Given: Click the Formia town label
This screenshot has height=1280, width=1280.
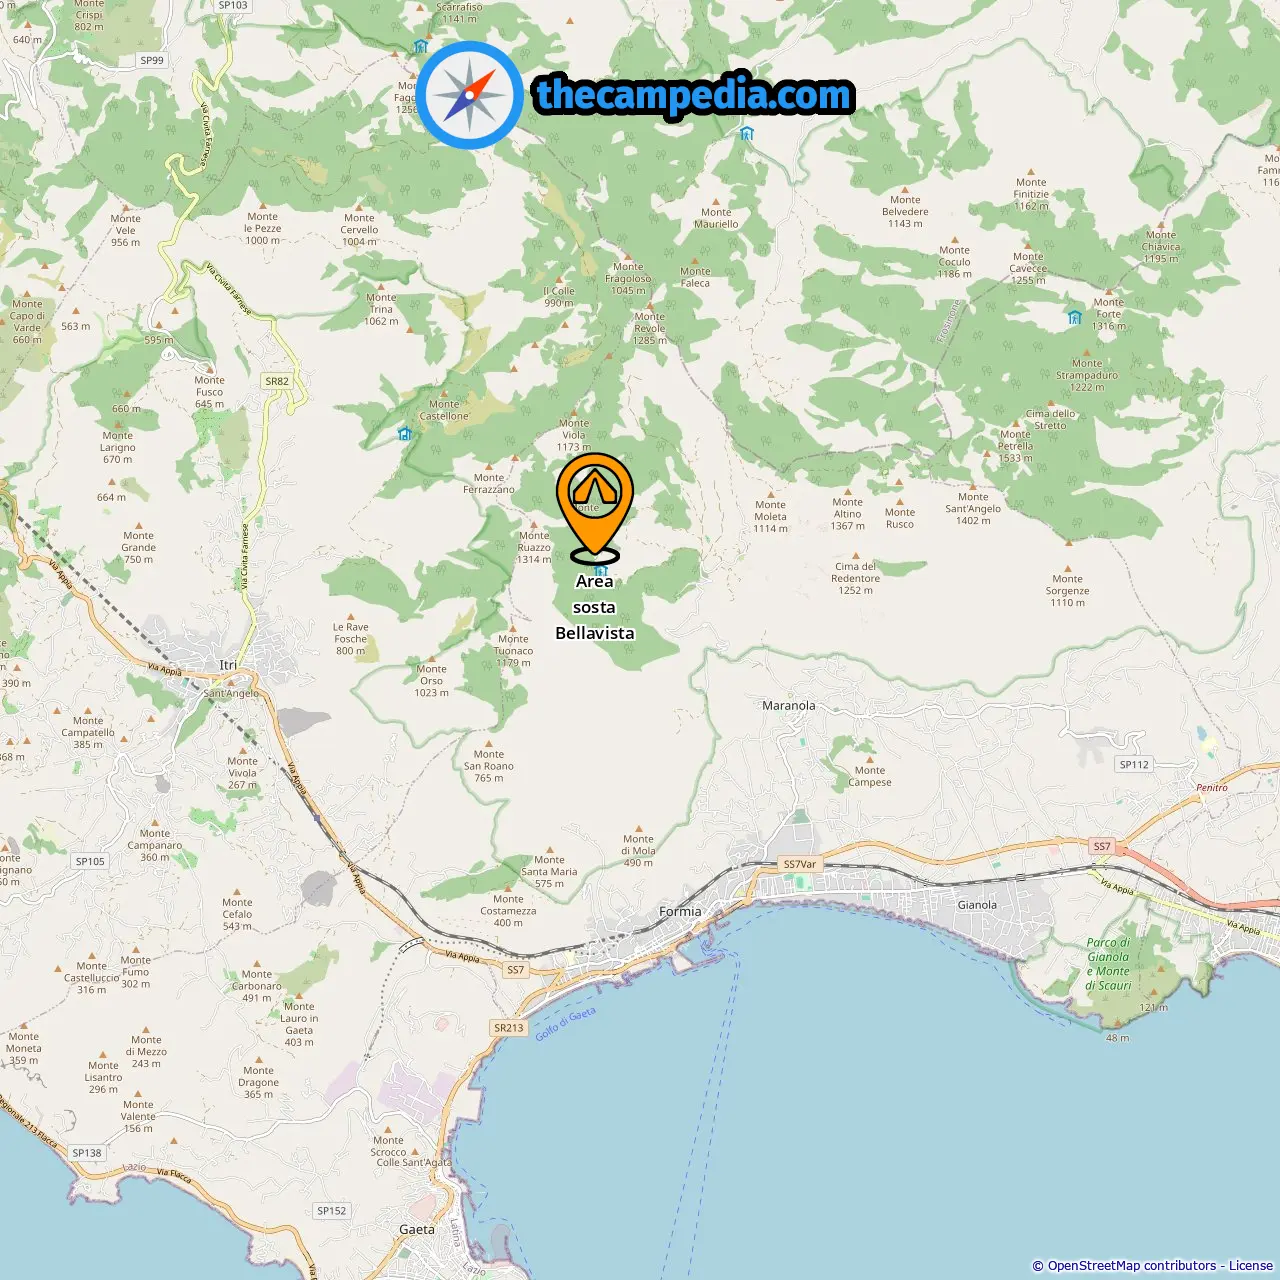Looking at the screenshot, I should point(680,911).
